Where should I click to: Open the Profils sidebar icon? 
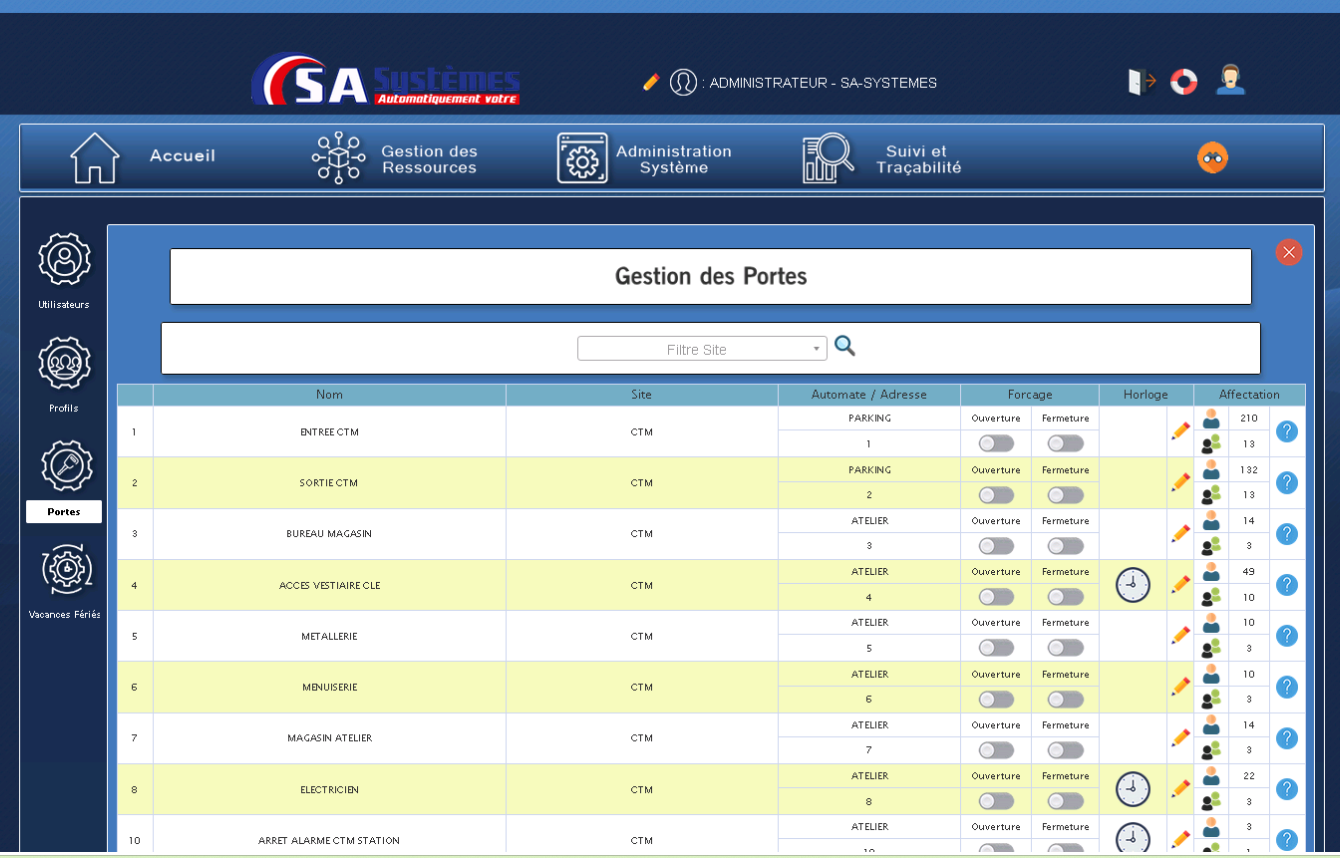[x=65, y=364]
